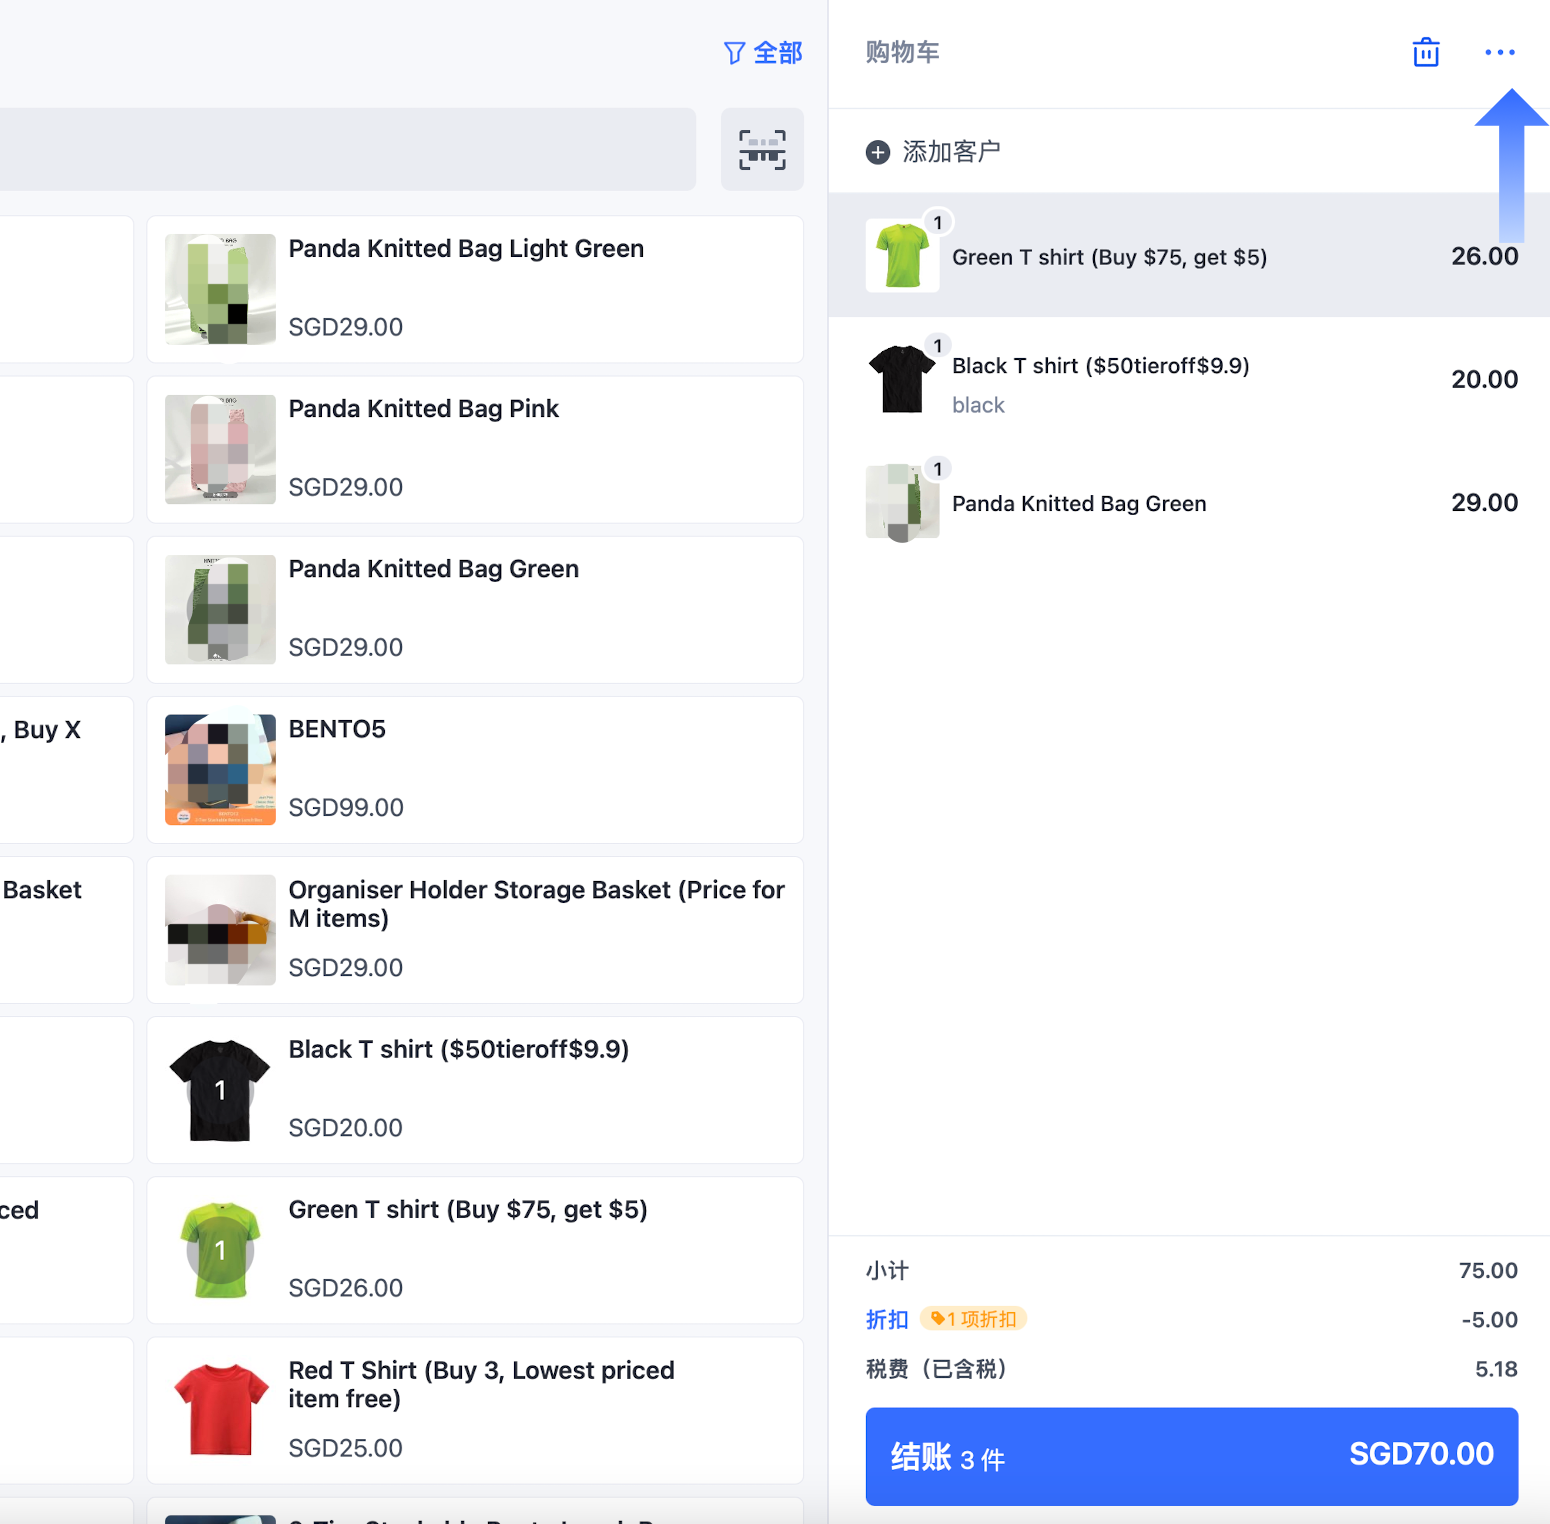Click the 75.00 subtotal amount
1550x1524 pixels.
tap(1488, 1270)
